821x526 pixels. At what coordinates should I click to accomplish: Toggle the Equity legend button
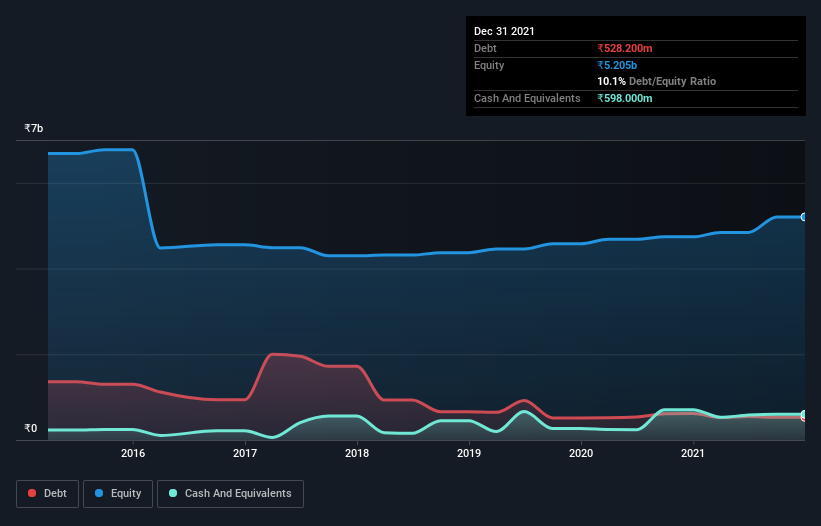(x=118, y=494)
